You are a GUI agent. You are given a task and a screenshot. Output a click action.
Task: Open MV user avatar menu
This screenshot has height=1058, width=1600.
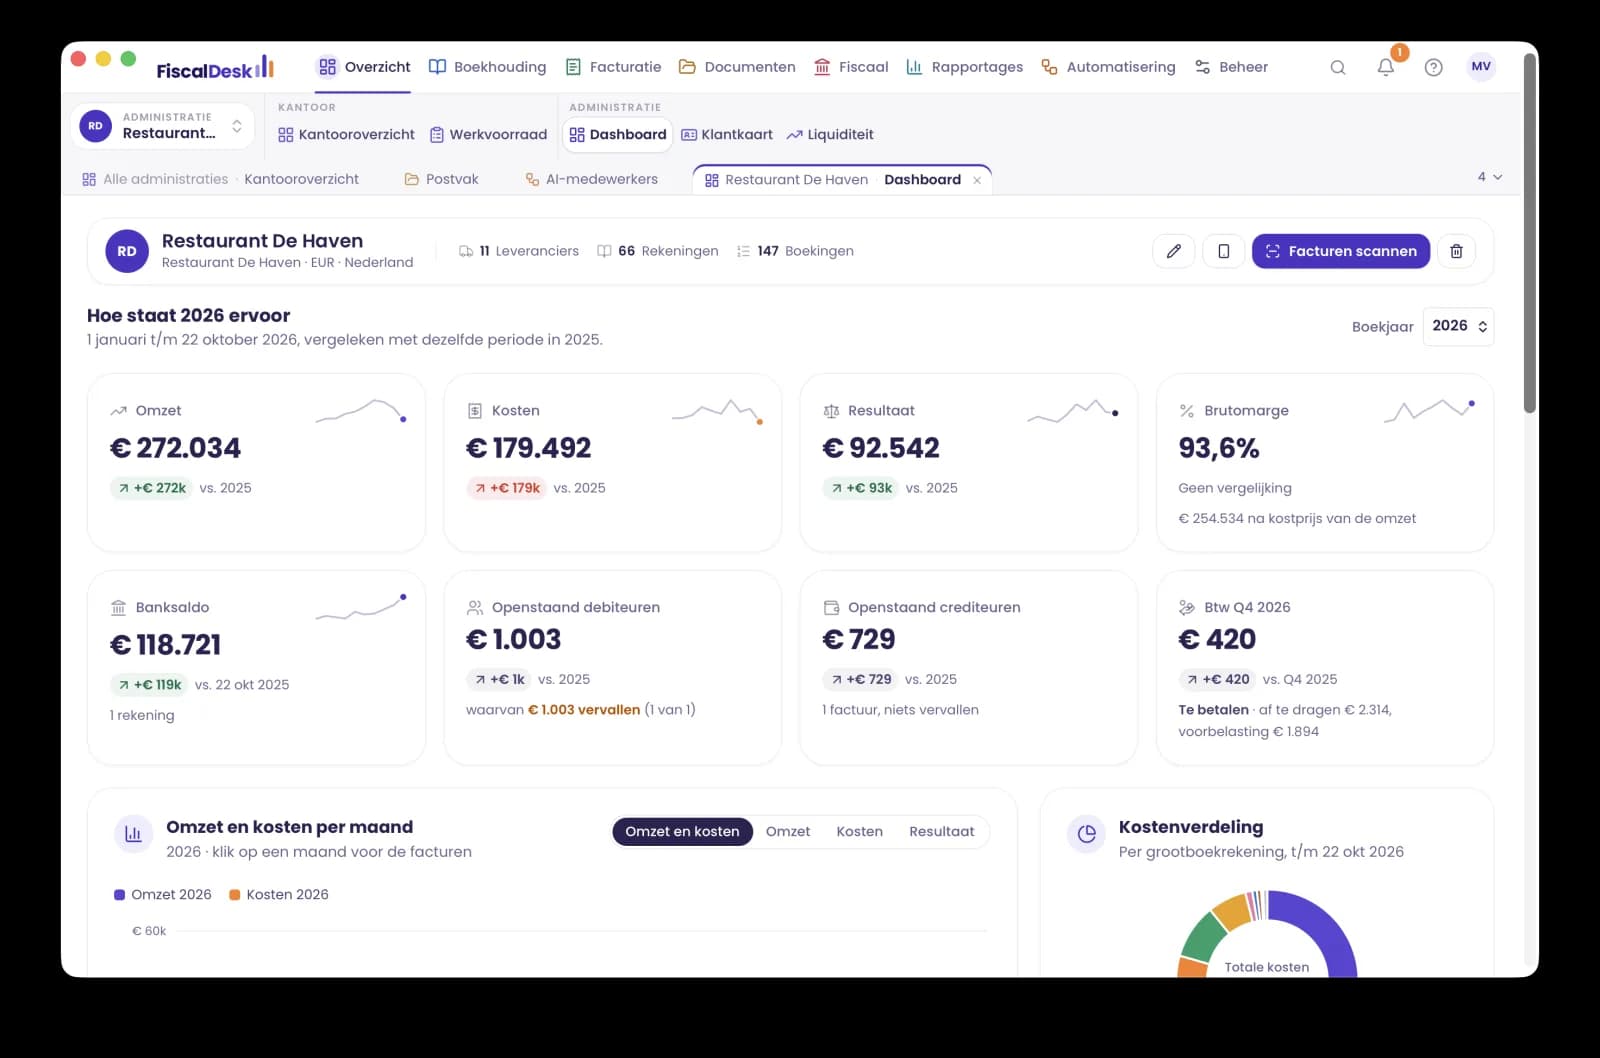[x=1481, y=67]
